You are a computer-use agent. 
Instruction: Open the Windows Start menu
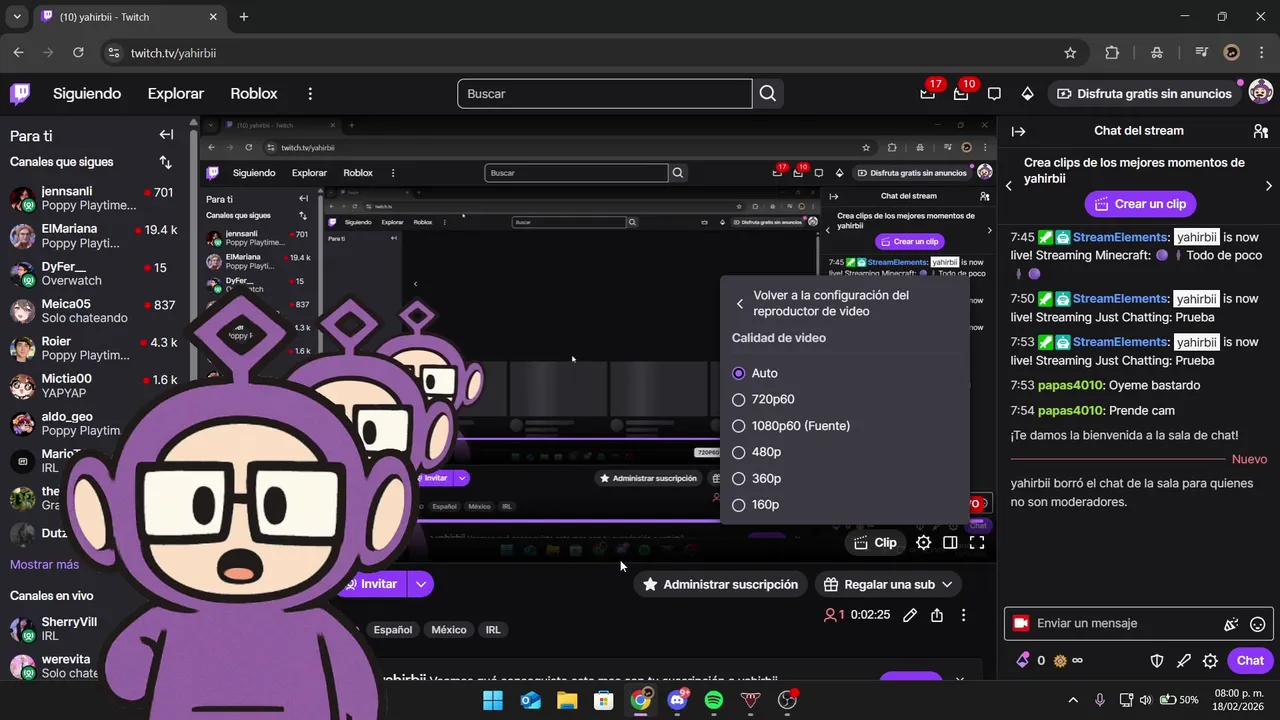pos(493,700)
